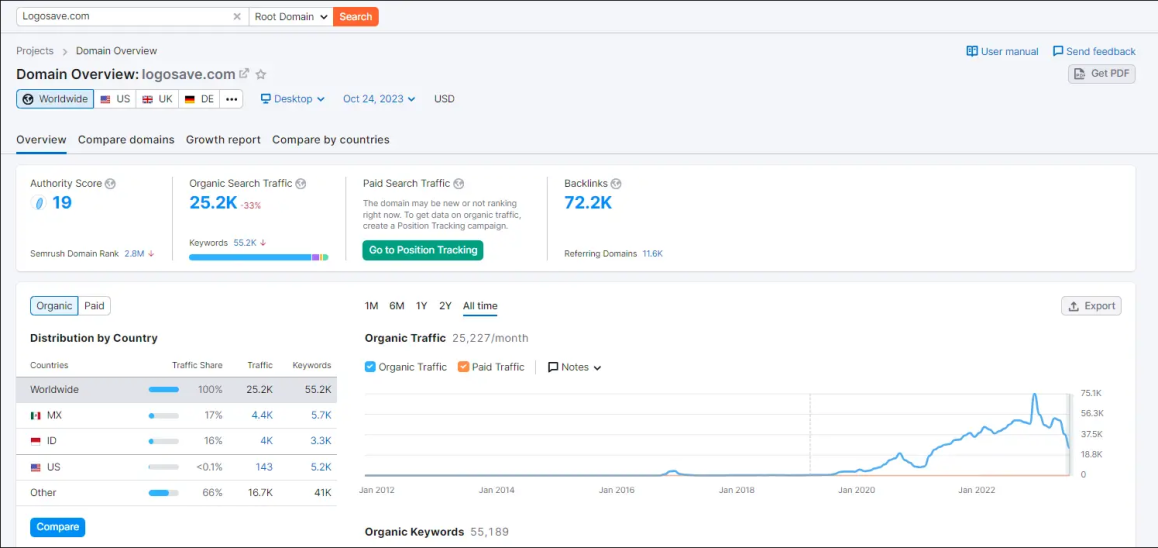Switch to the Overview tab
This screenshot has width=1158, height=548.
coord(41,140)
